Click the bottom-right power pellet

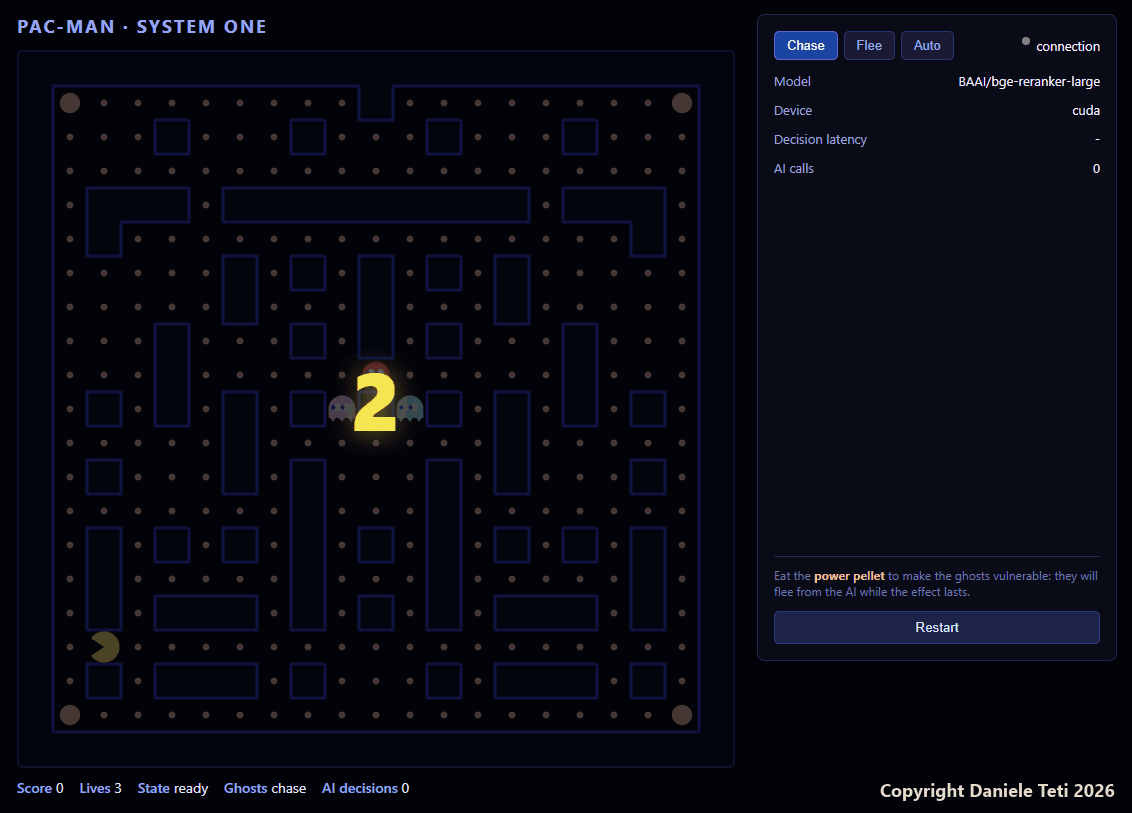(682, 715)
